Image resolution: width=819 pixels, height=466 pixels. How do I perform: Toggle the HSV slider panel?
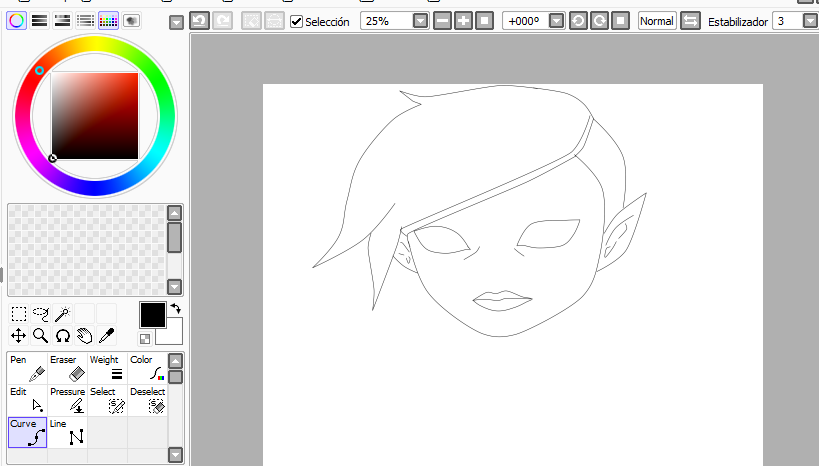click(63, 21)
